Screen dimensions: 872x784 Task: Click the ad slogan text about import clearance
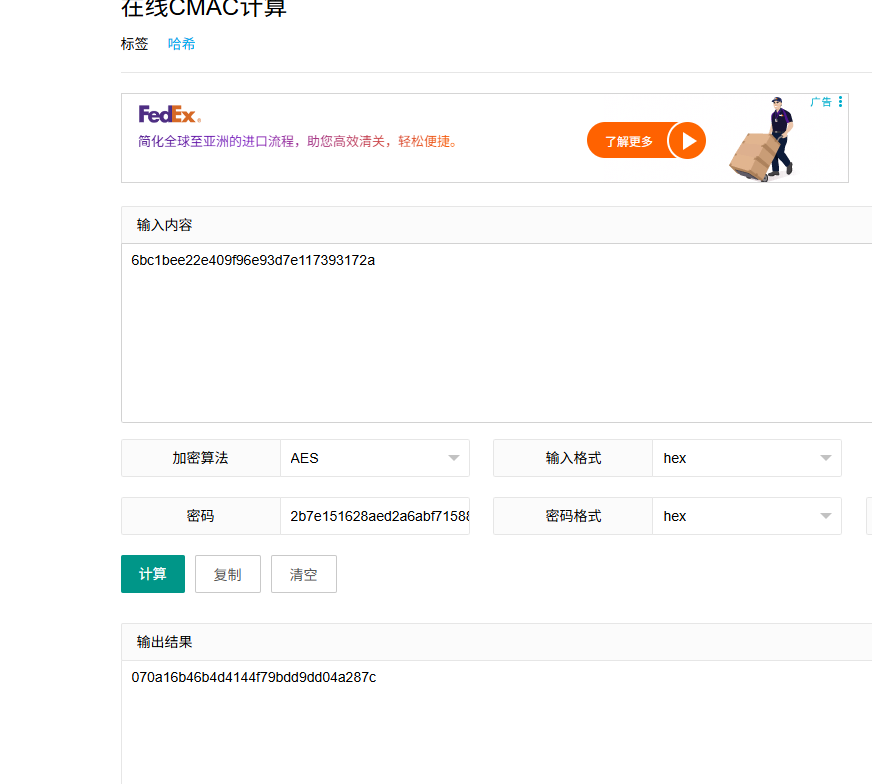point(295,140)
